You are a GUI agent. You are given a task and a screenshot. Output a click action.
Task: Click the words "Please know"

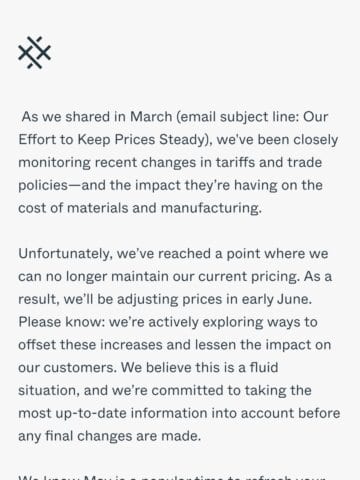62,322
